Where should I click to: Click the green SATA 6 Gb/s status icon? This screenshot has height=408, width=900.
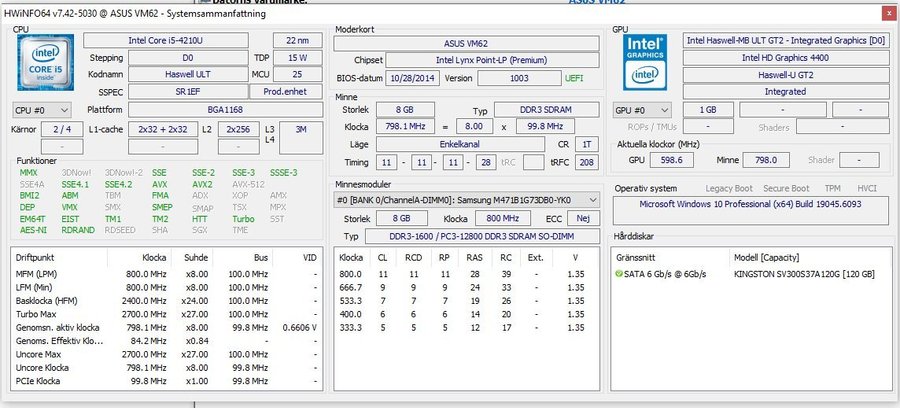620,273
